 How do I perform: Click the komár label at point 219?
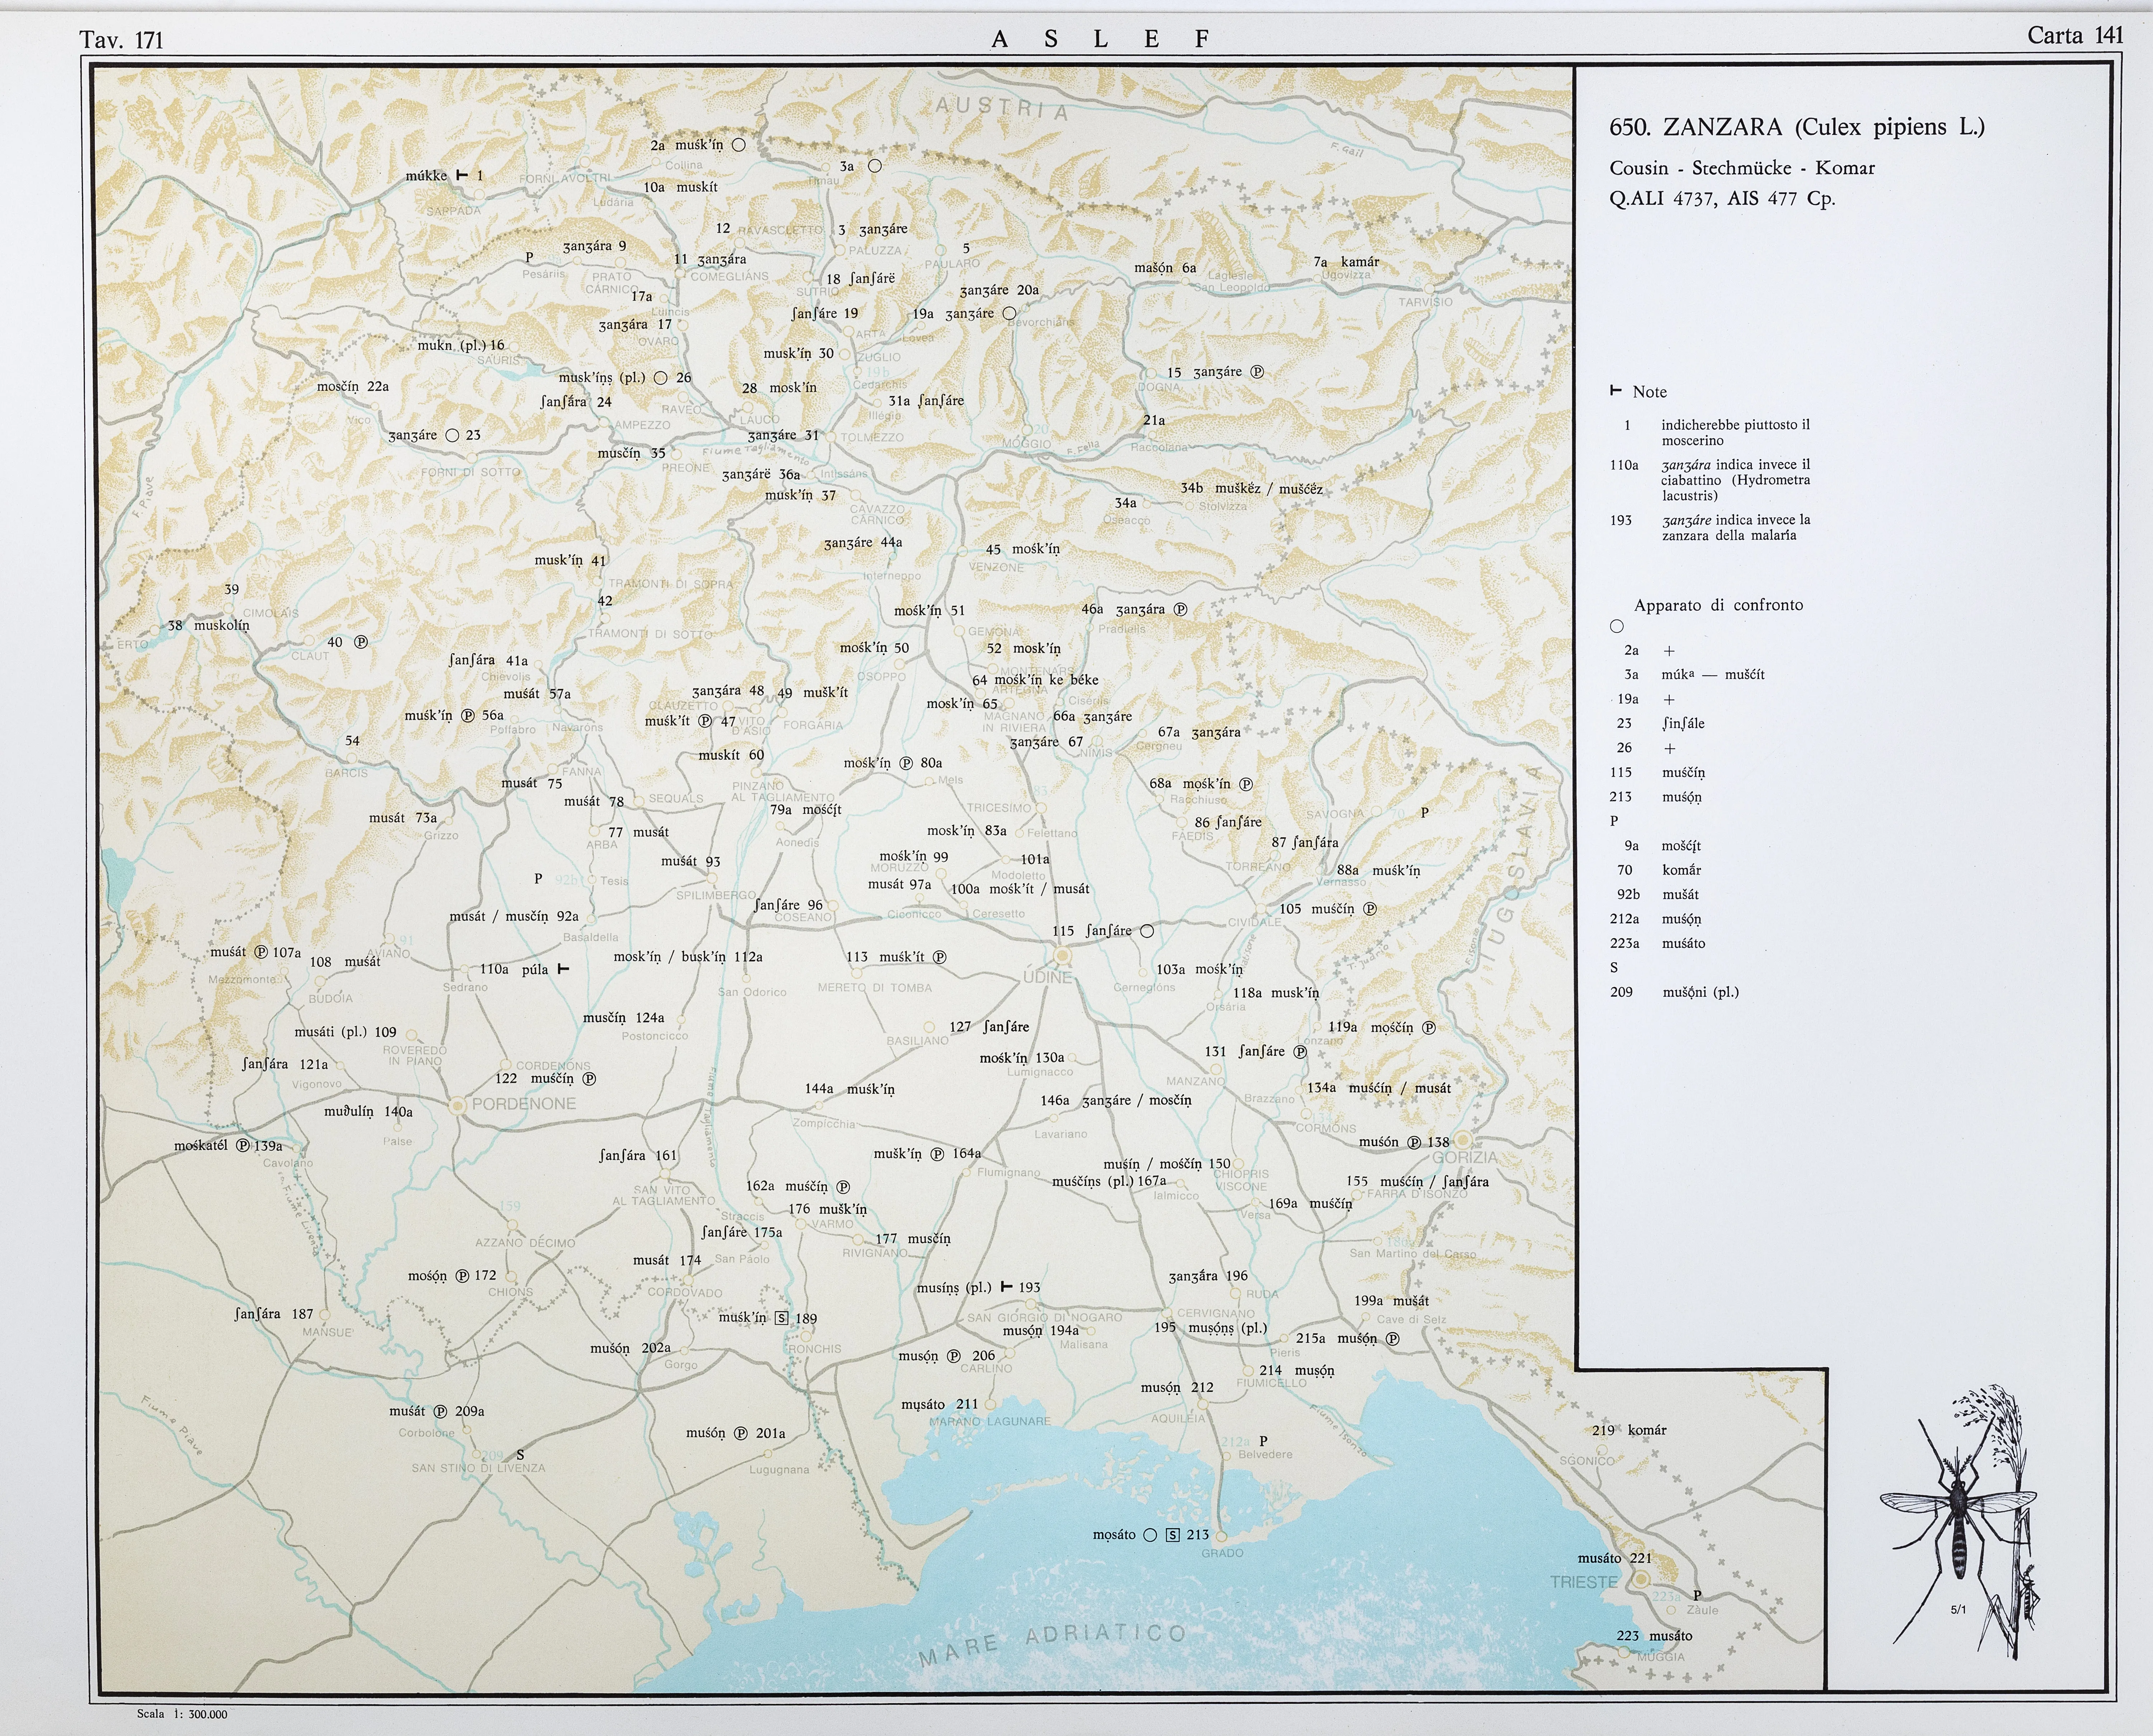[1647, 1430]
